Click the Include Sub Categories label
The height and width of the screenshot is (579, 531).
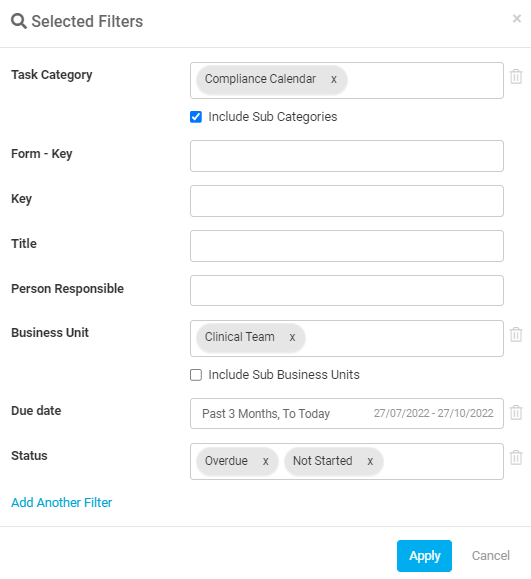(273, 117)
